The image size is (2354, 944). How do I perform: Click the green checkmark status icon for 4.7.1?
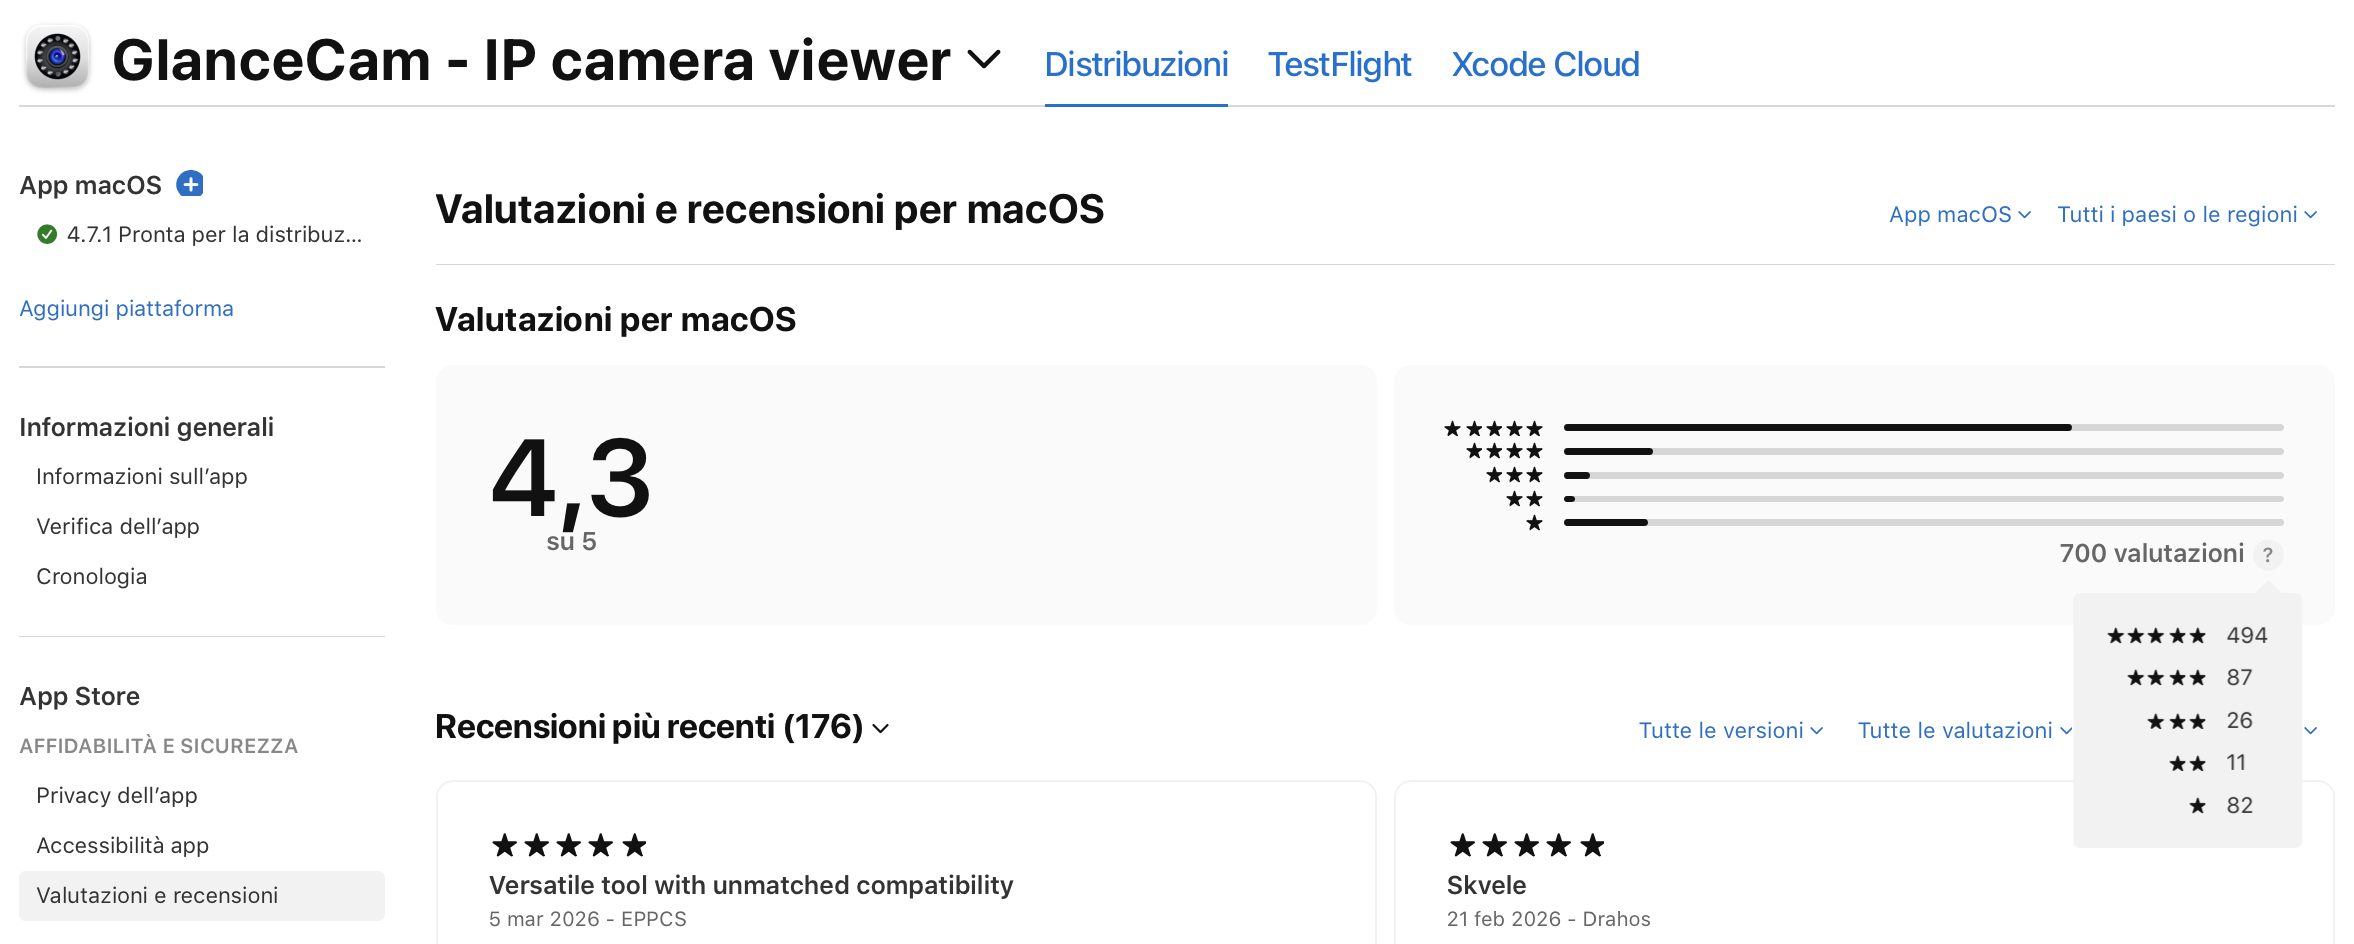point(47,234)
